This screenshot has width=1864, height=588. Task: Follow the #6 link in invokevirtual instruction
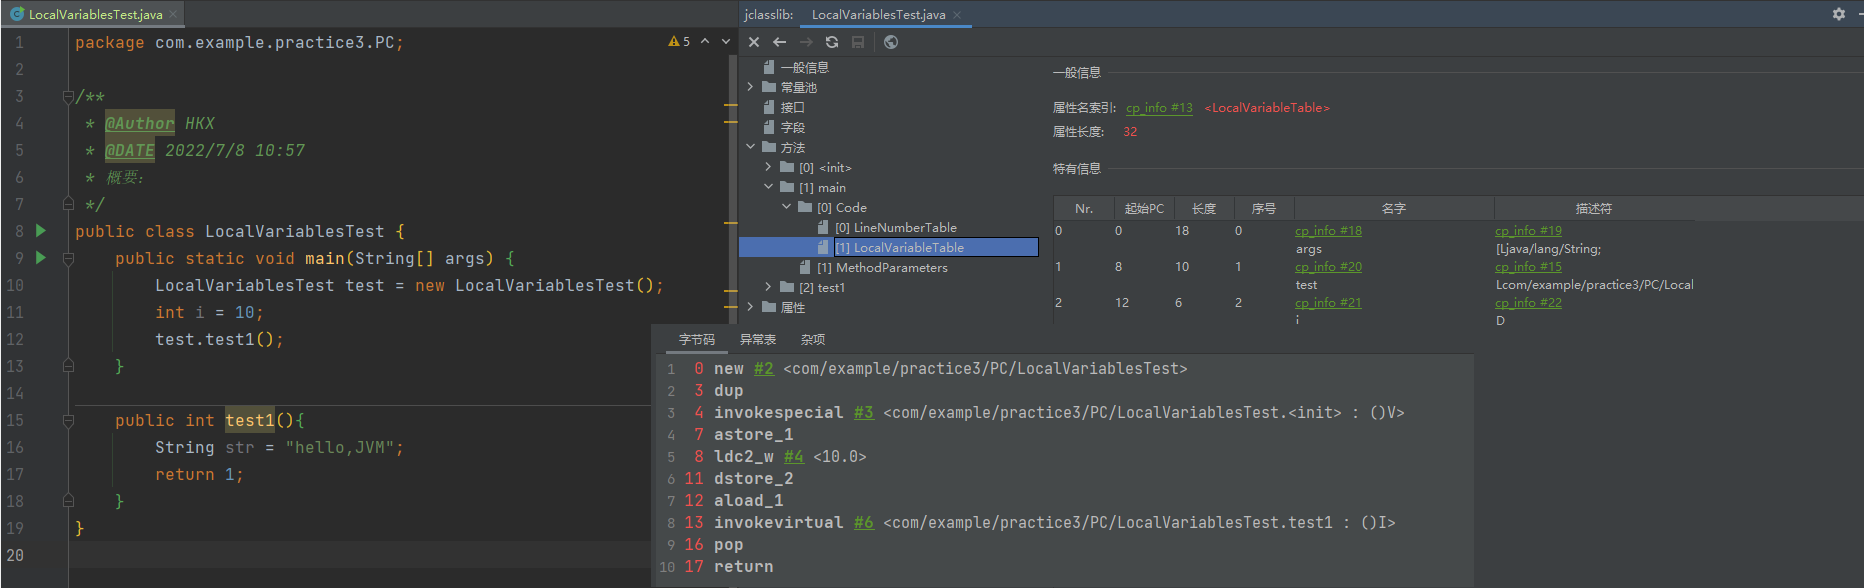coord(863,523)
